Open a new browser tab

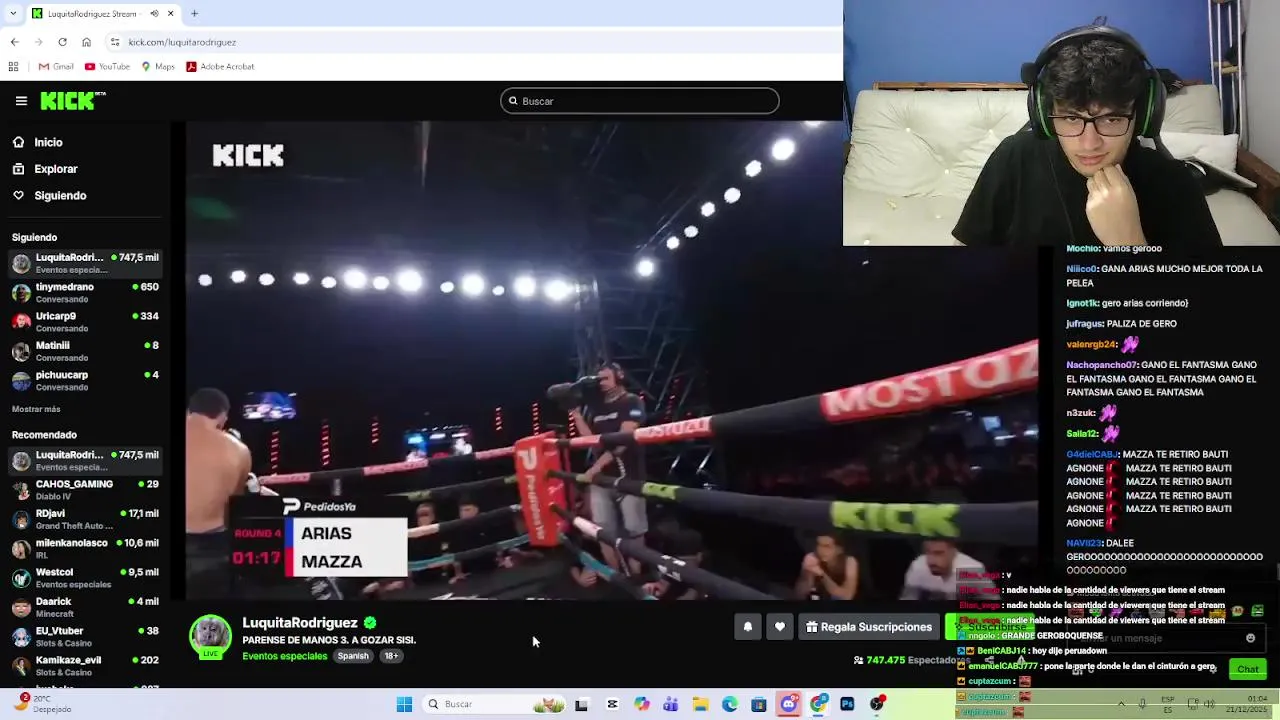click(194, 14)
